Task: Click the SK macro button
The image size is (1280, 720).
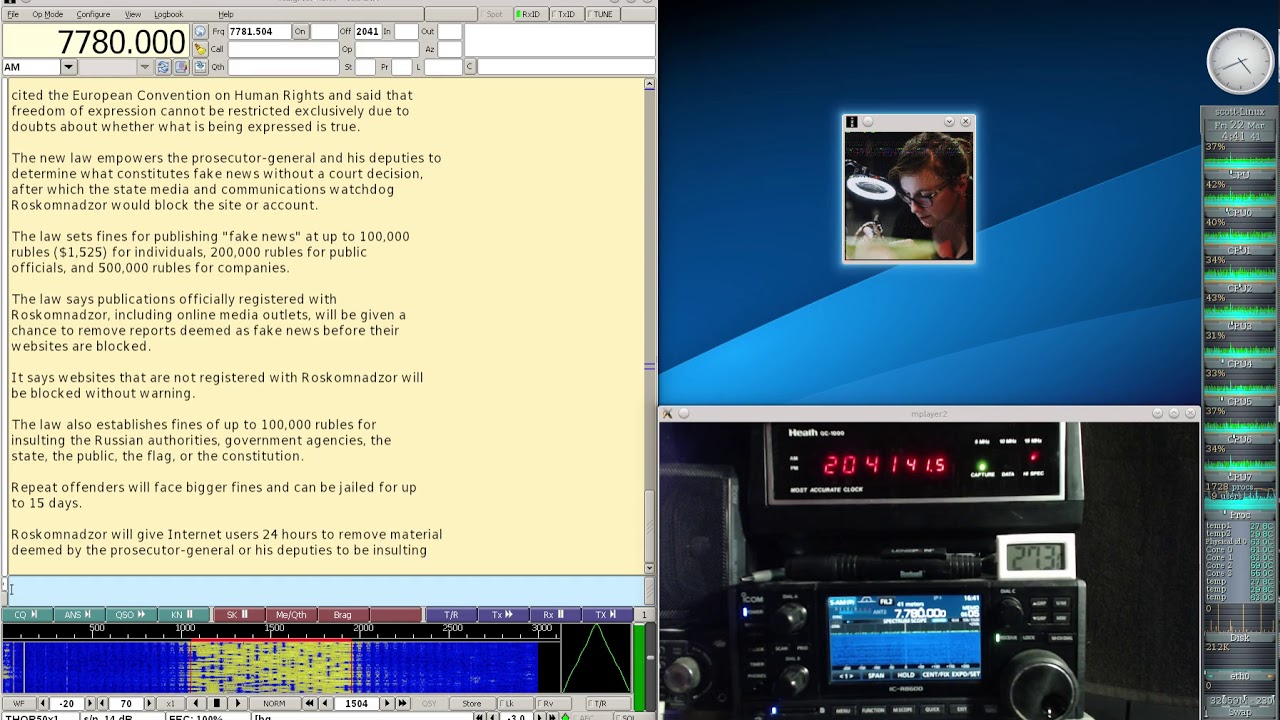Action: [x=238, y=614]
